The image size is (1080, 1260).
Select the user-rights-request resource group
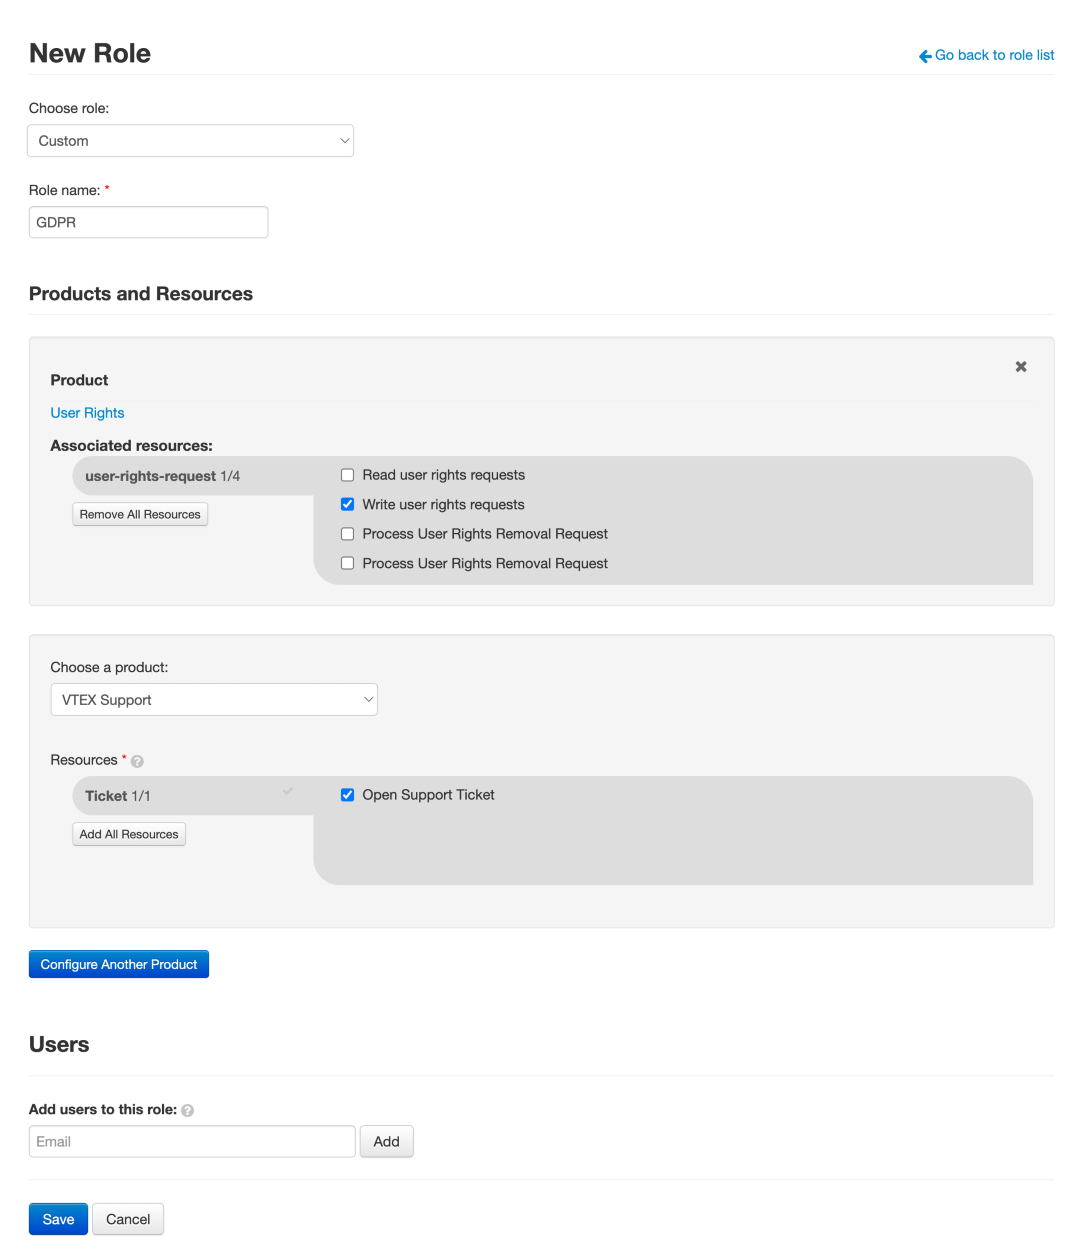[162, 476]
